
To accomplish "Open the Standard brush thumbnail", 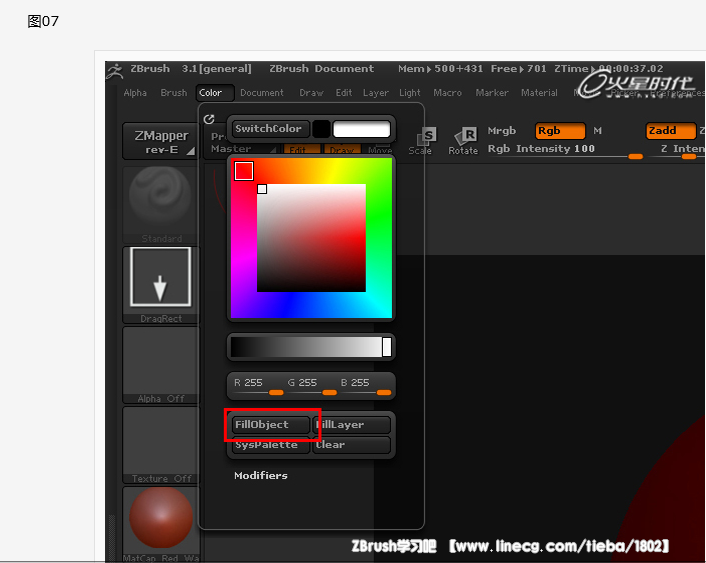I will click(x=160, y=205).
